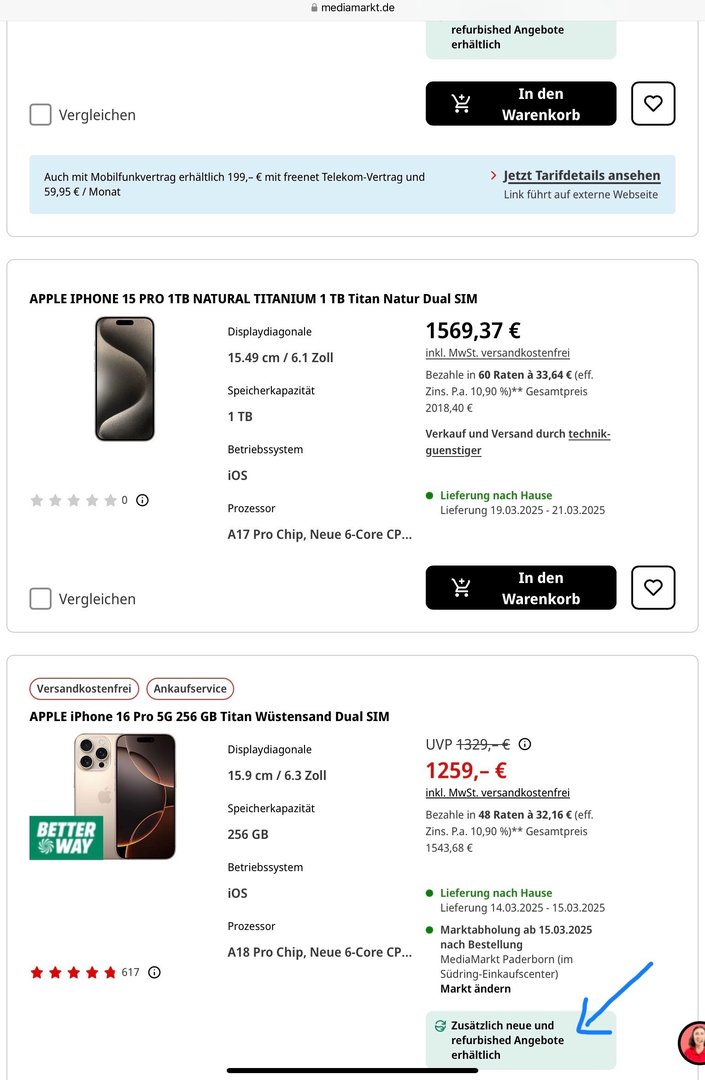Add top product to wishlist heart

(x=653, y=103)
